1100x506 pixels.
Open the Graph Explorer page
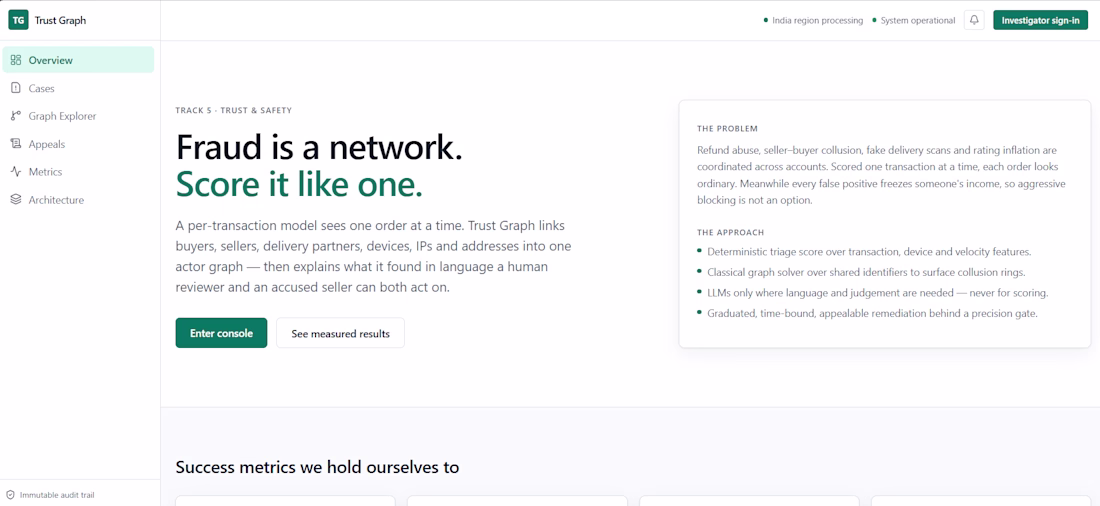[78, 116]
